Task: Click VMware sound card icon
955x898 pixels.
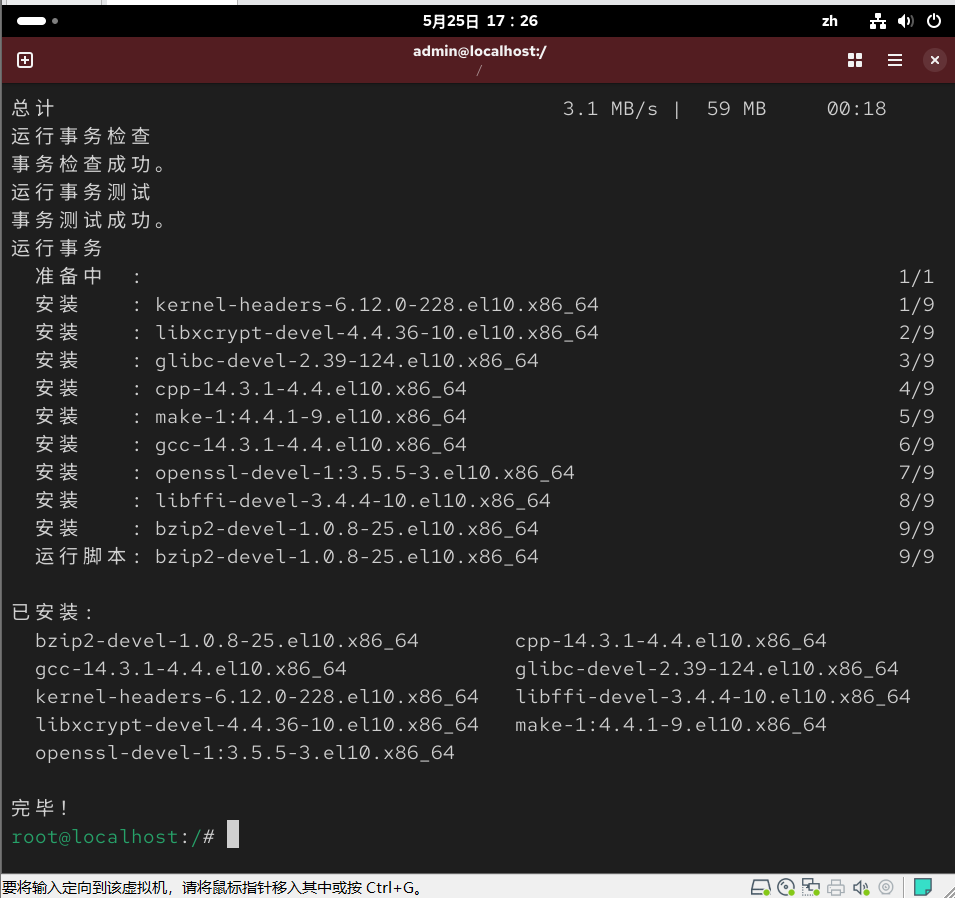Action: (x=861, y=887)
